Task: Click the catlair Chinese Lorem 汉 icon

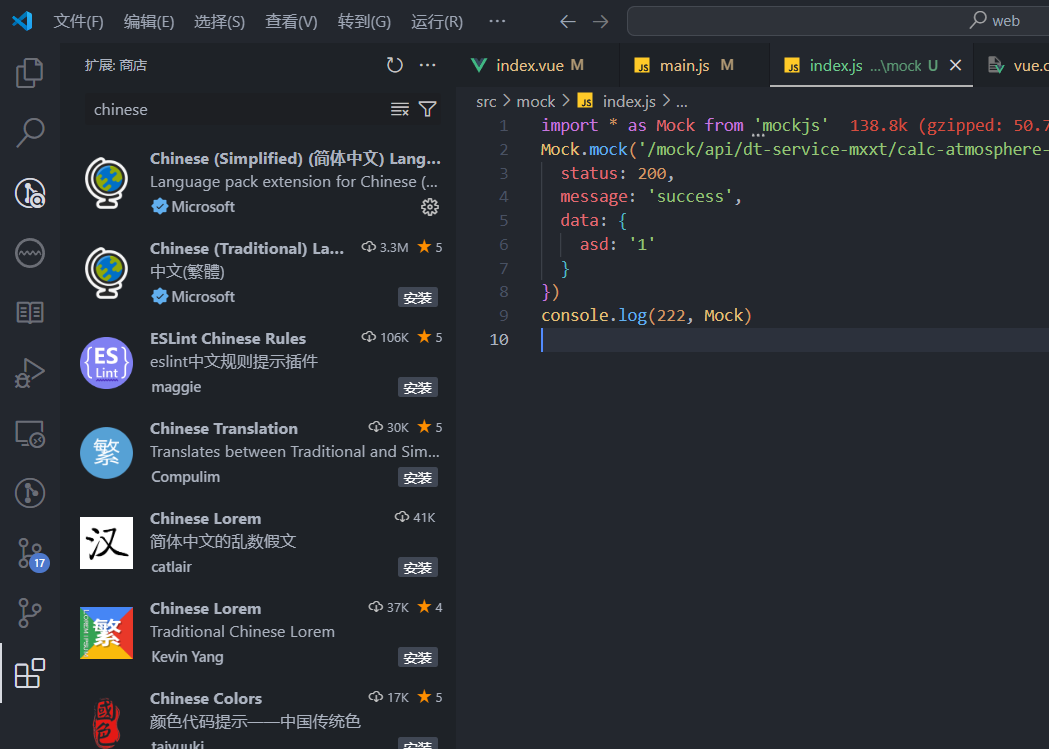Action: point(106,542)
